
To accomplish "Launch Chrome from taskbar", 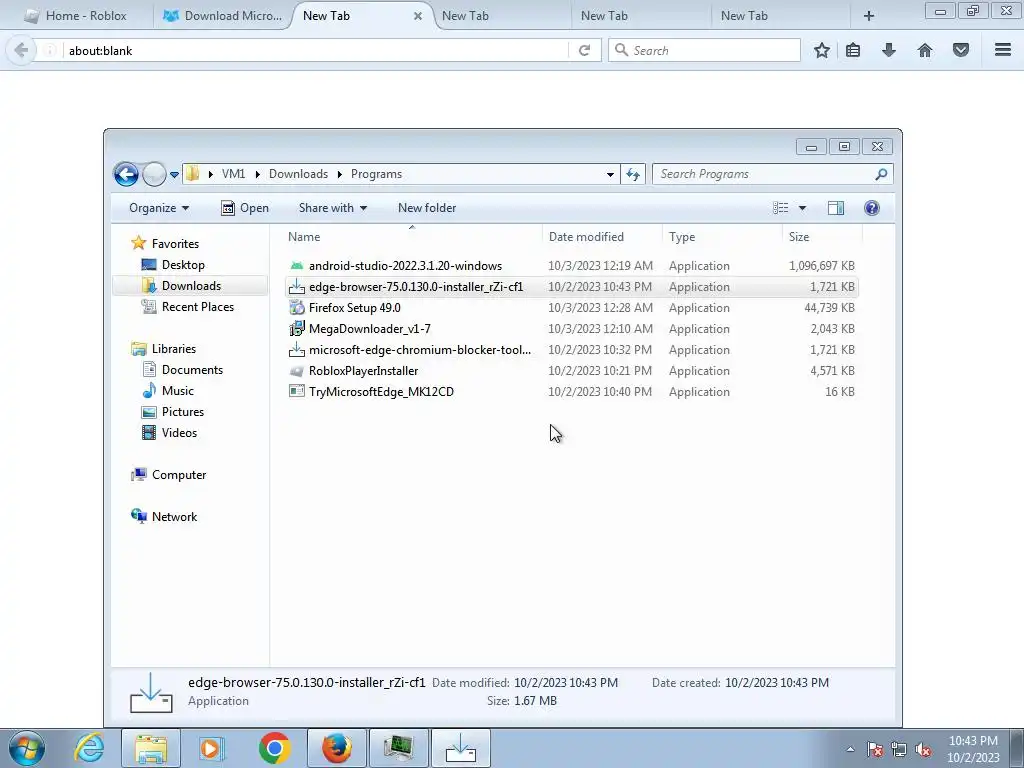I will (x=274, y=748).
